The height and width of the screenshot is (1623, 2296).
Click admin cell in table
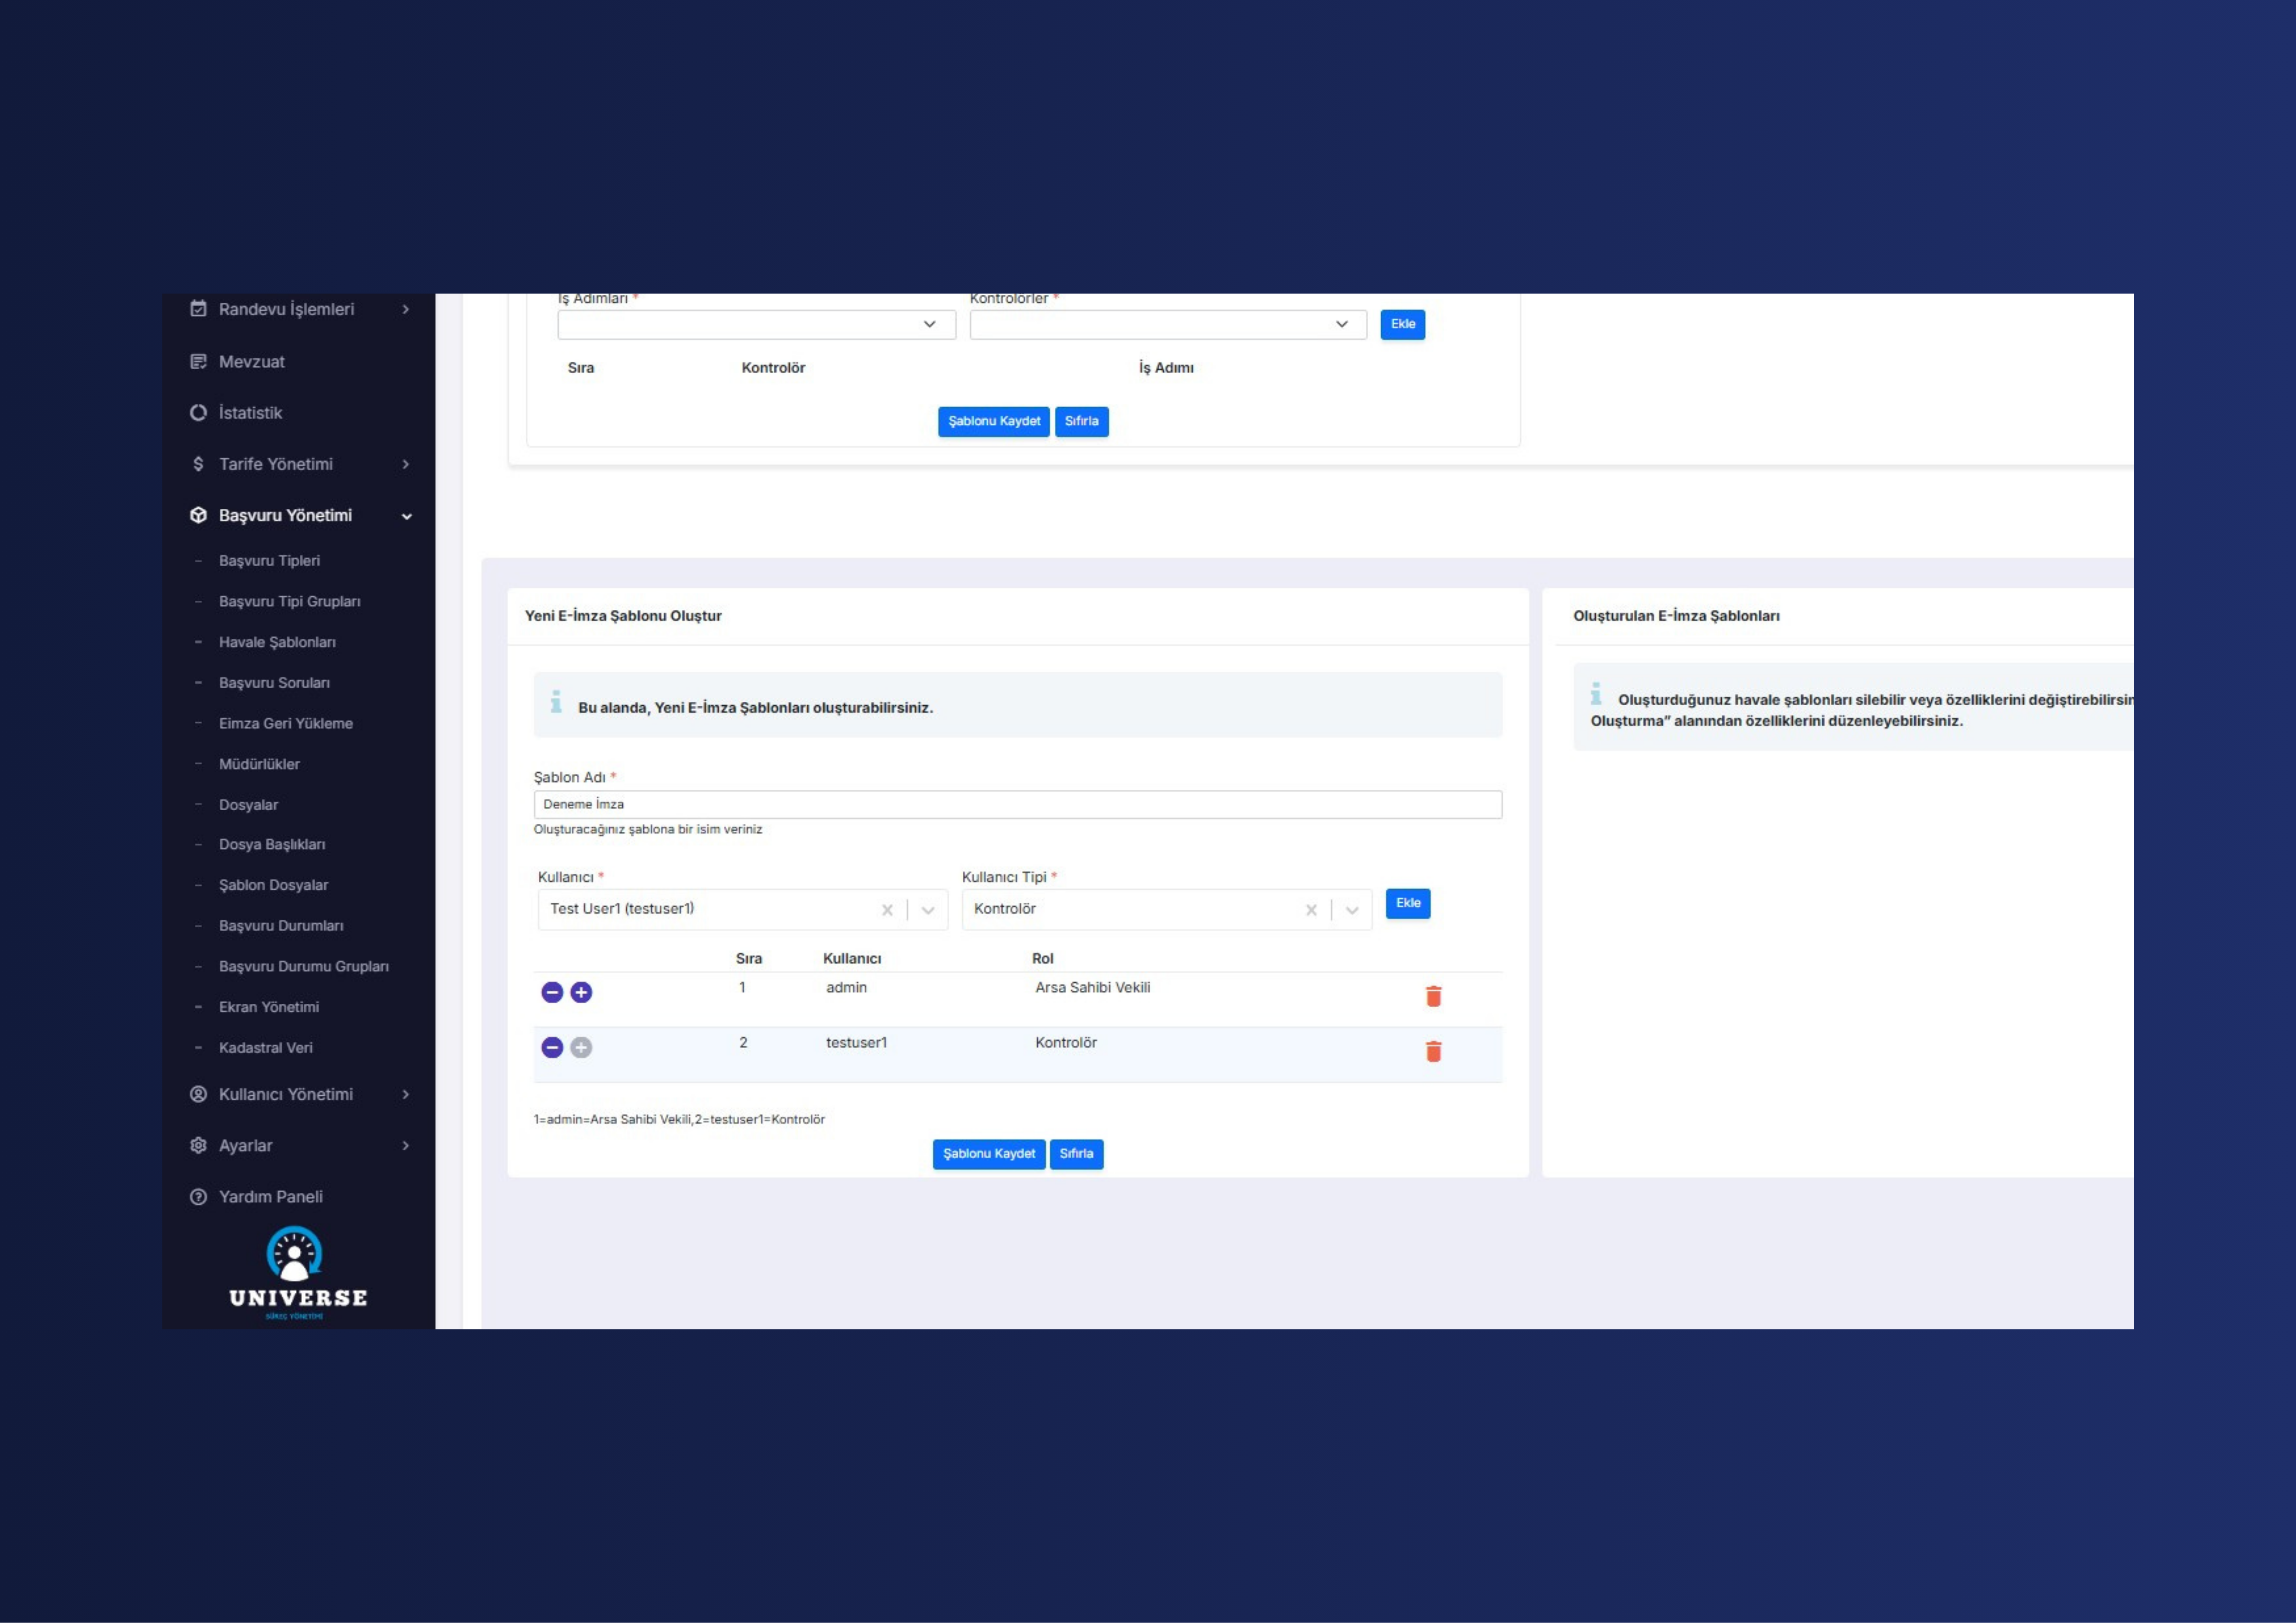pyautogui.click(x=847, y=988)
